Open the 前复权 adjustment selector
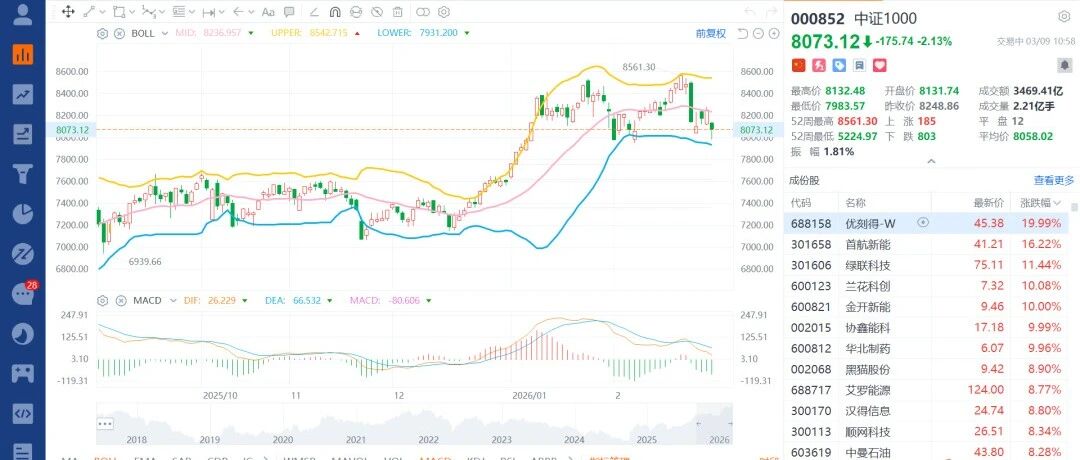This screenshot has height=460, width=1080. click(x=711, y=33)
